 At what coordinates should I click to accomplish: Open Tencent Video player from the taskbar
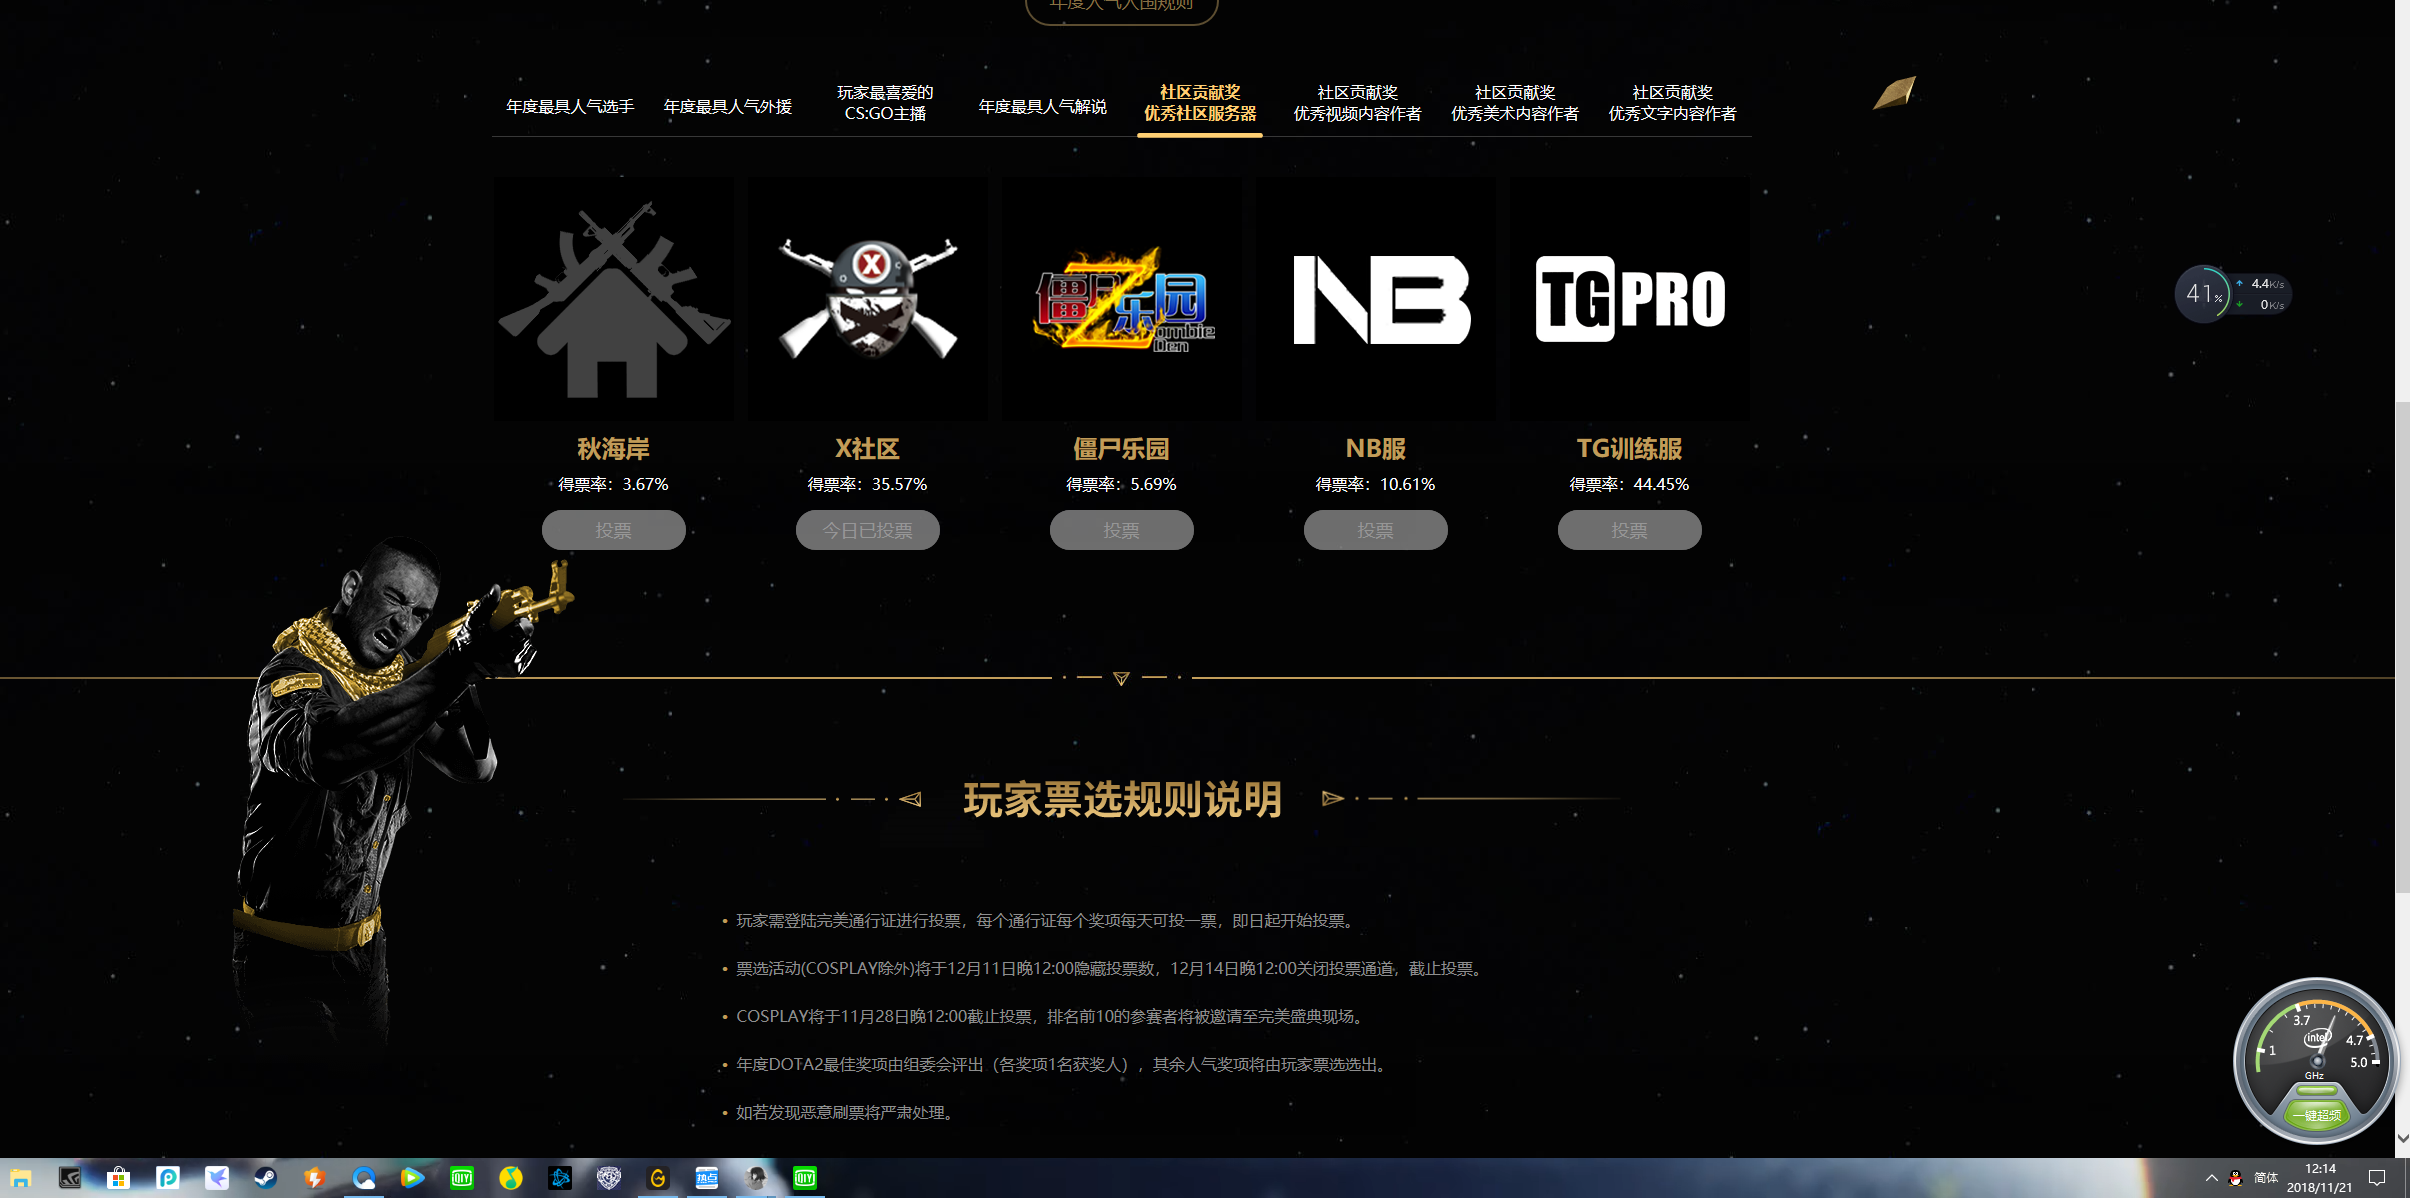[x=412, y=1177]
